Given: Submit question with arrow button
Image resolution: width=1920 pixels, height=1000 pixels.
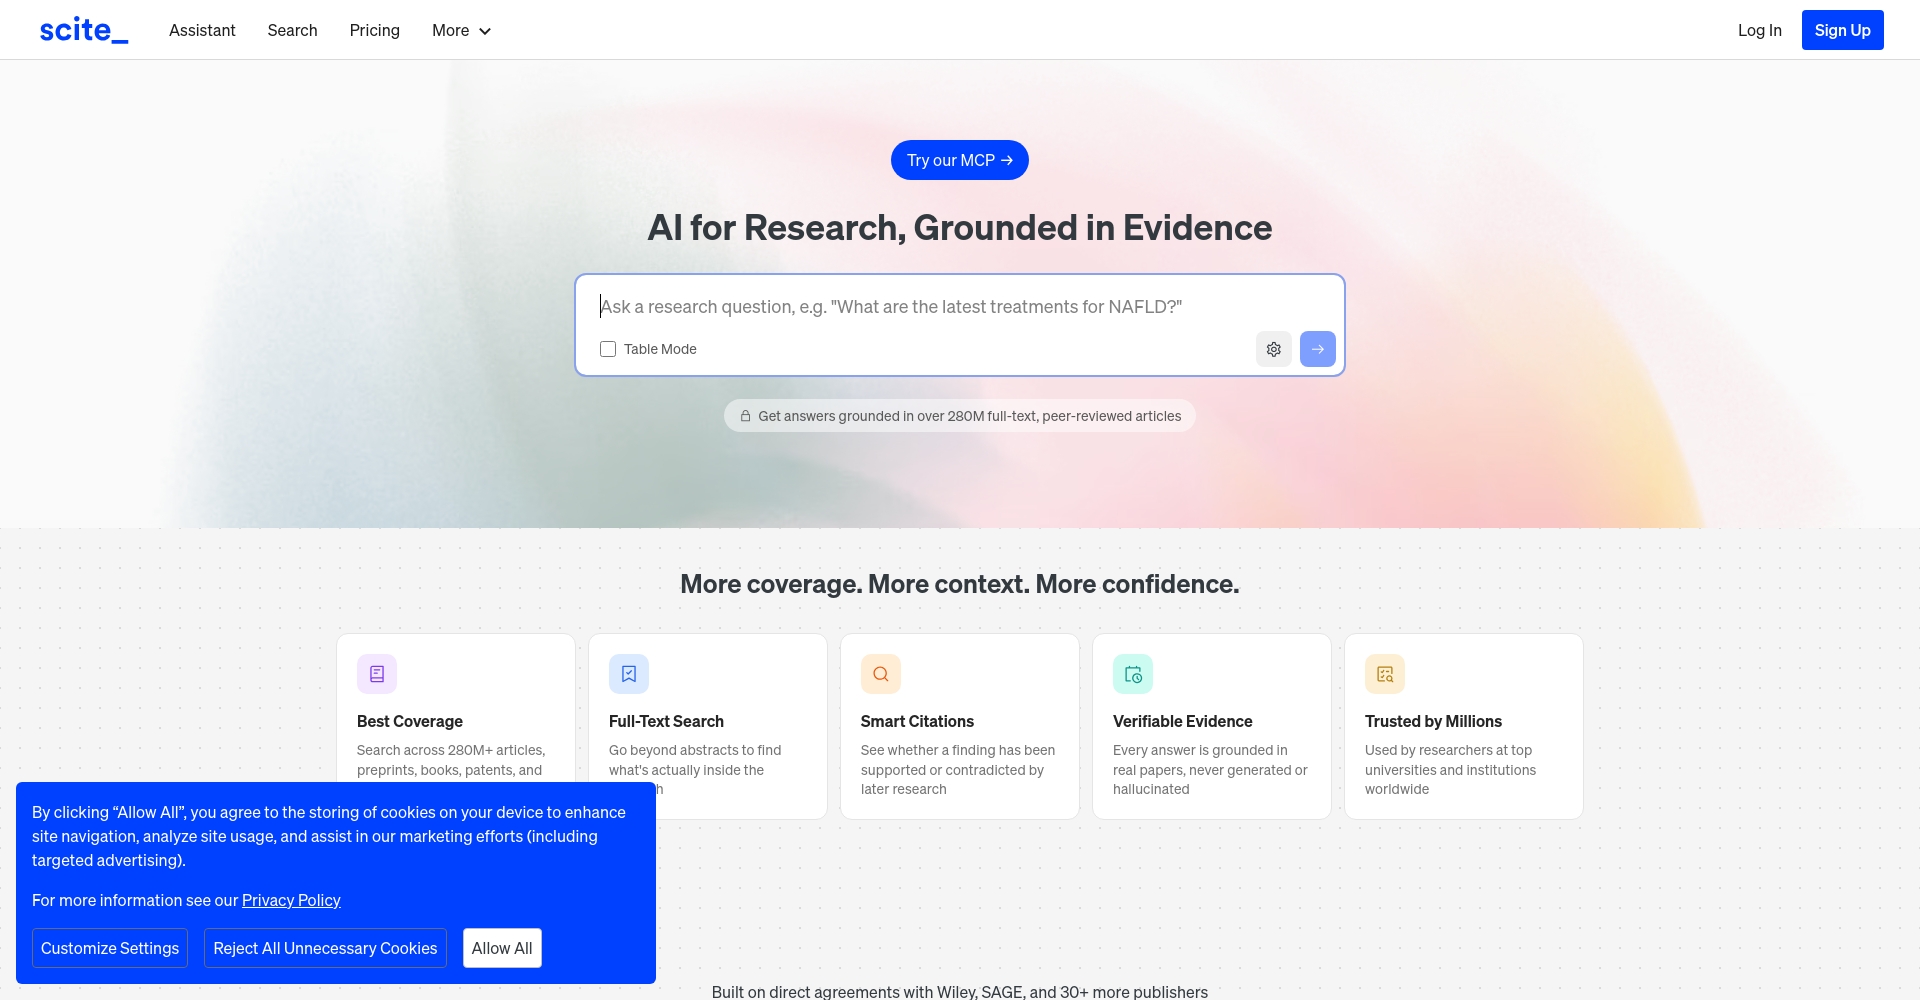Looking at the screenshot, I should (1317, 349).
